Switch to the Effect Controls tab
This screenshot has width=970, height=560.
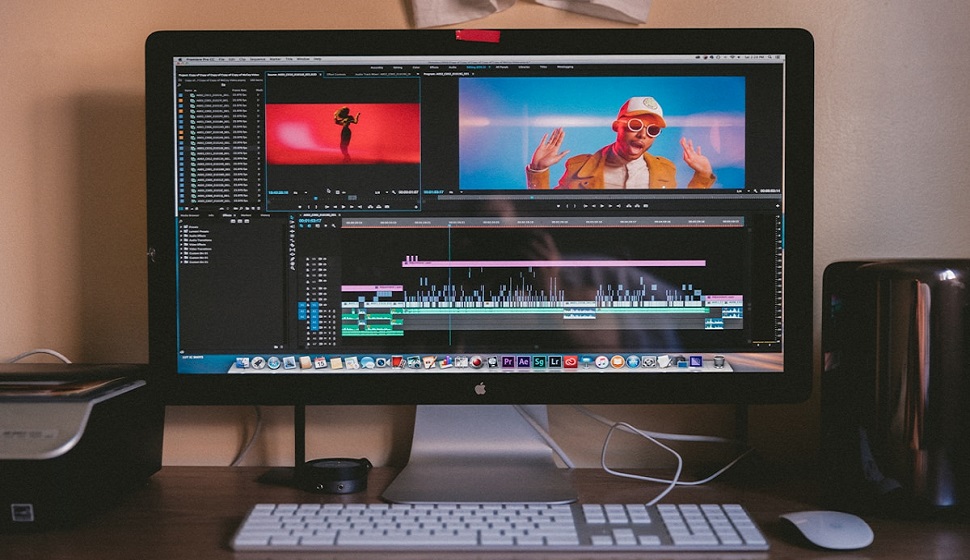pos(337,74)
